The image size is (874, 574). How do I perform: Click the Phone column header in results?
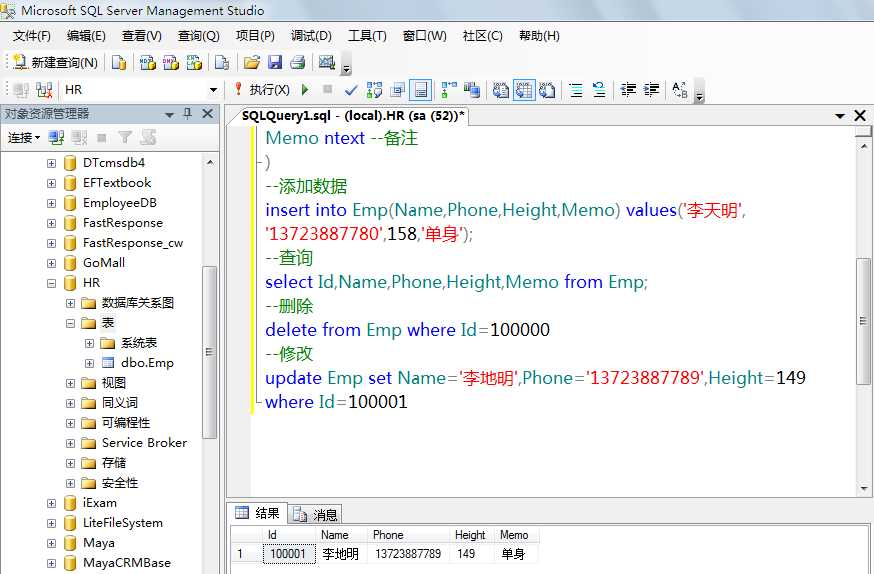tap(408, 535)
